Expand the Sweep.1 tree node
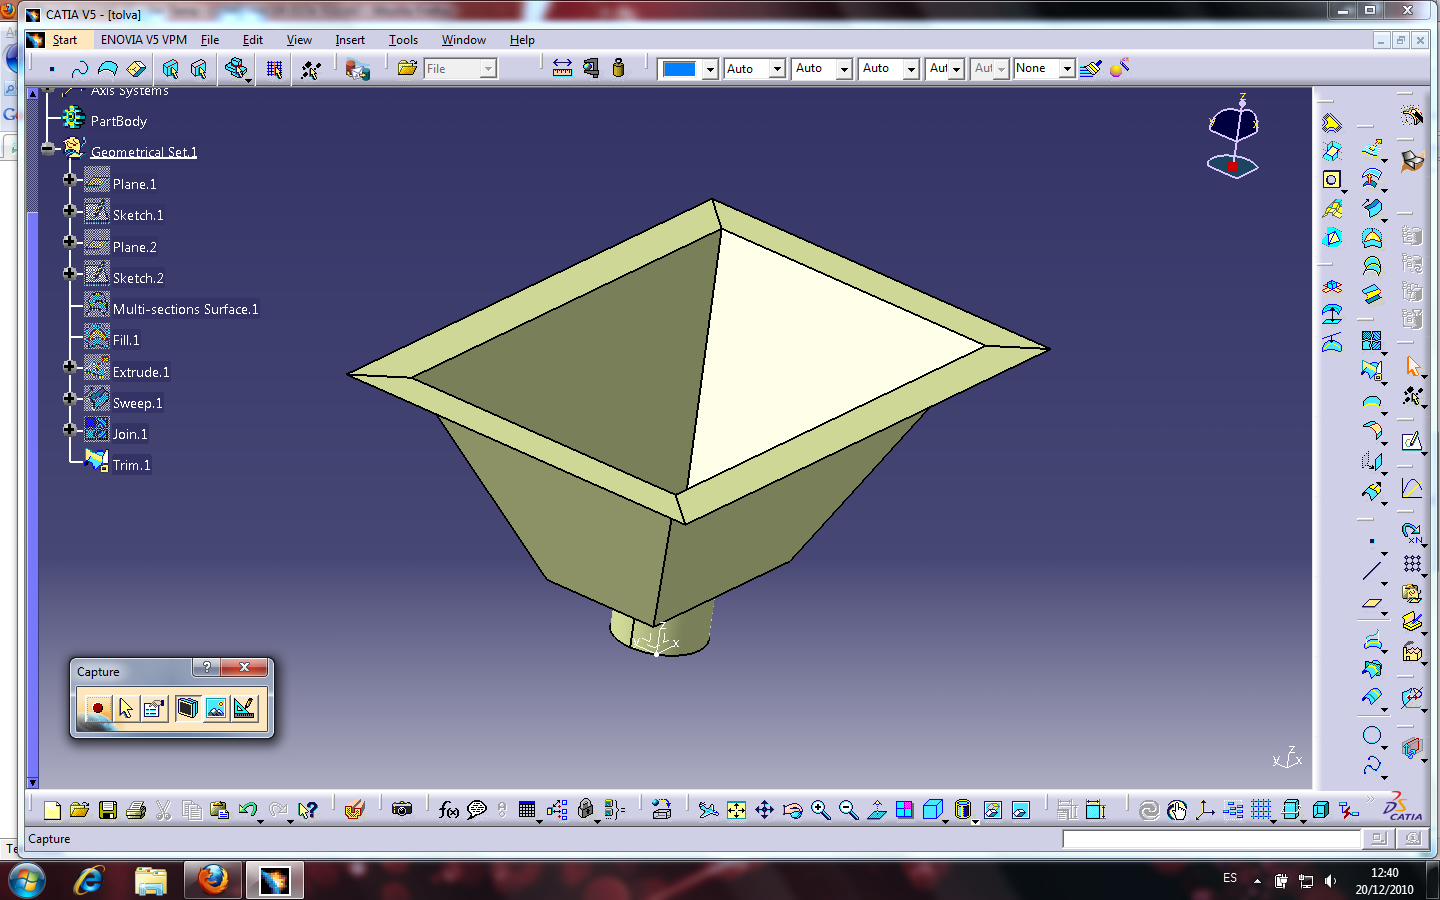 pos(69,398)
